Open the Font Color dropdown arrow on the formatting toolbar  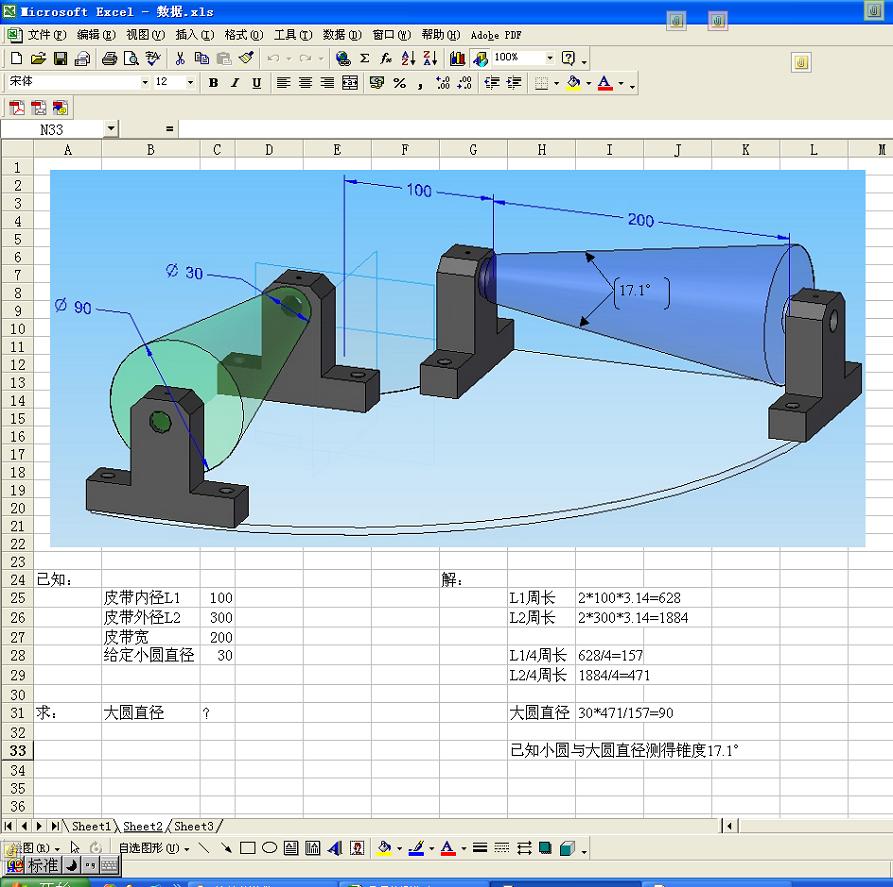coord(621,83)
